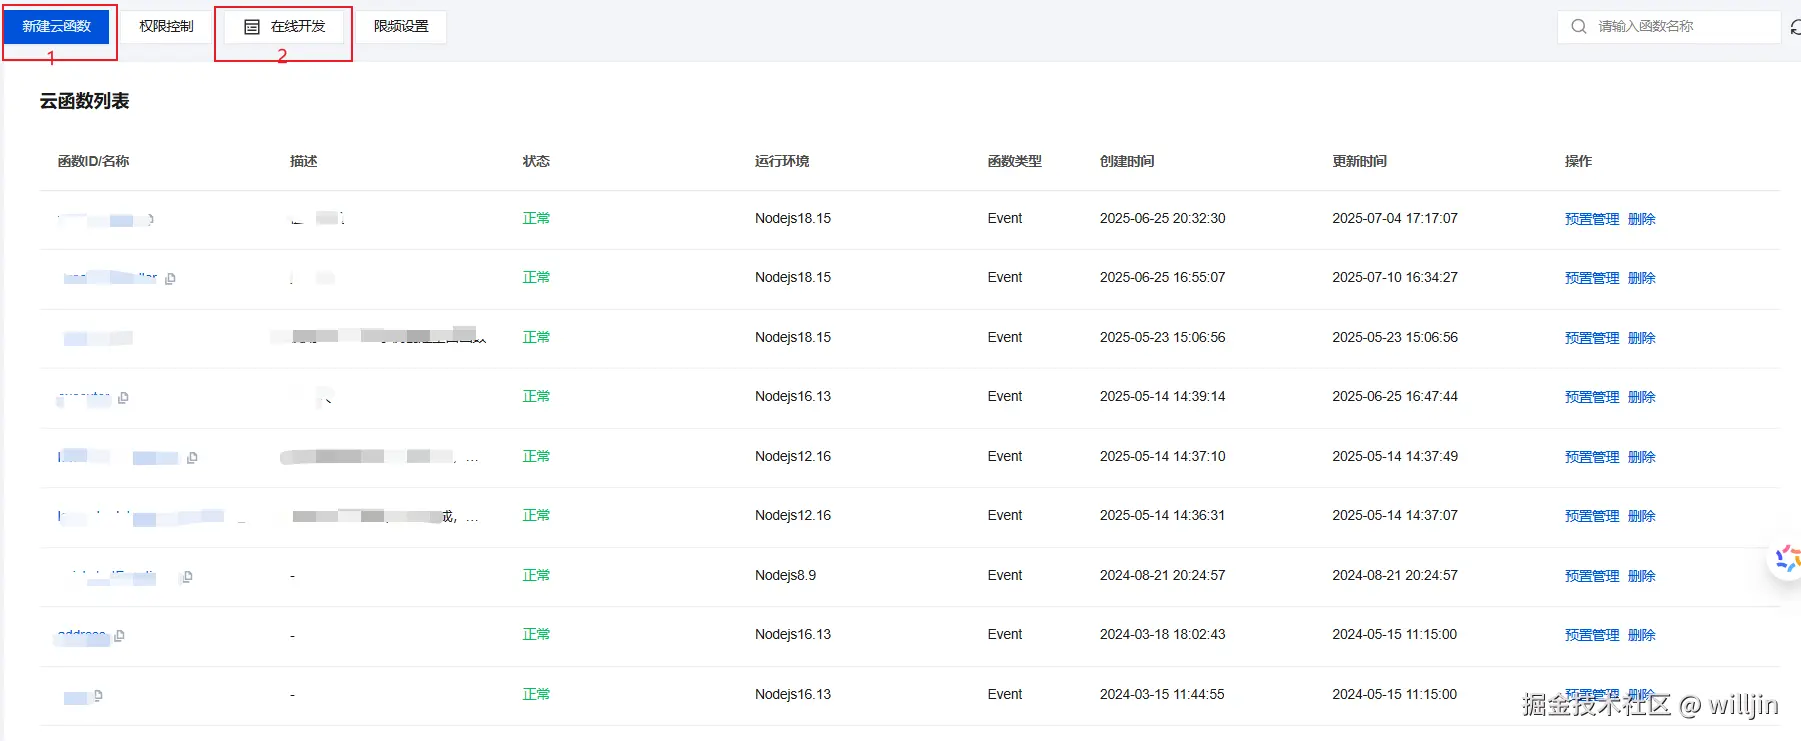The height and width of the screenshot is (741, 1801).
Task: Copy name of function created 2024-03-15 11:44:55
Action: (98, 695)
